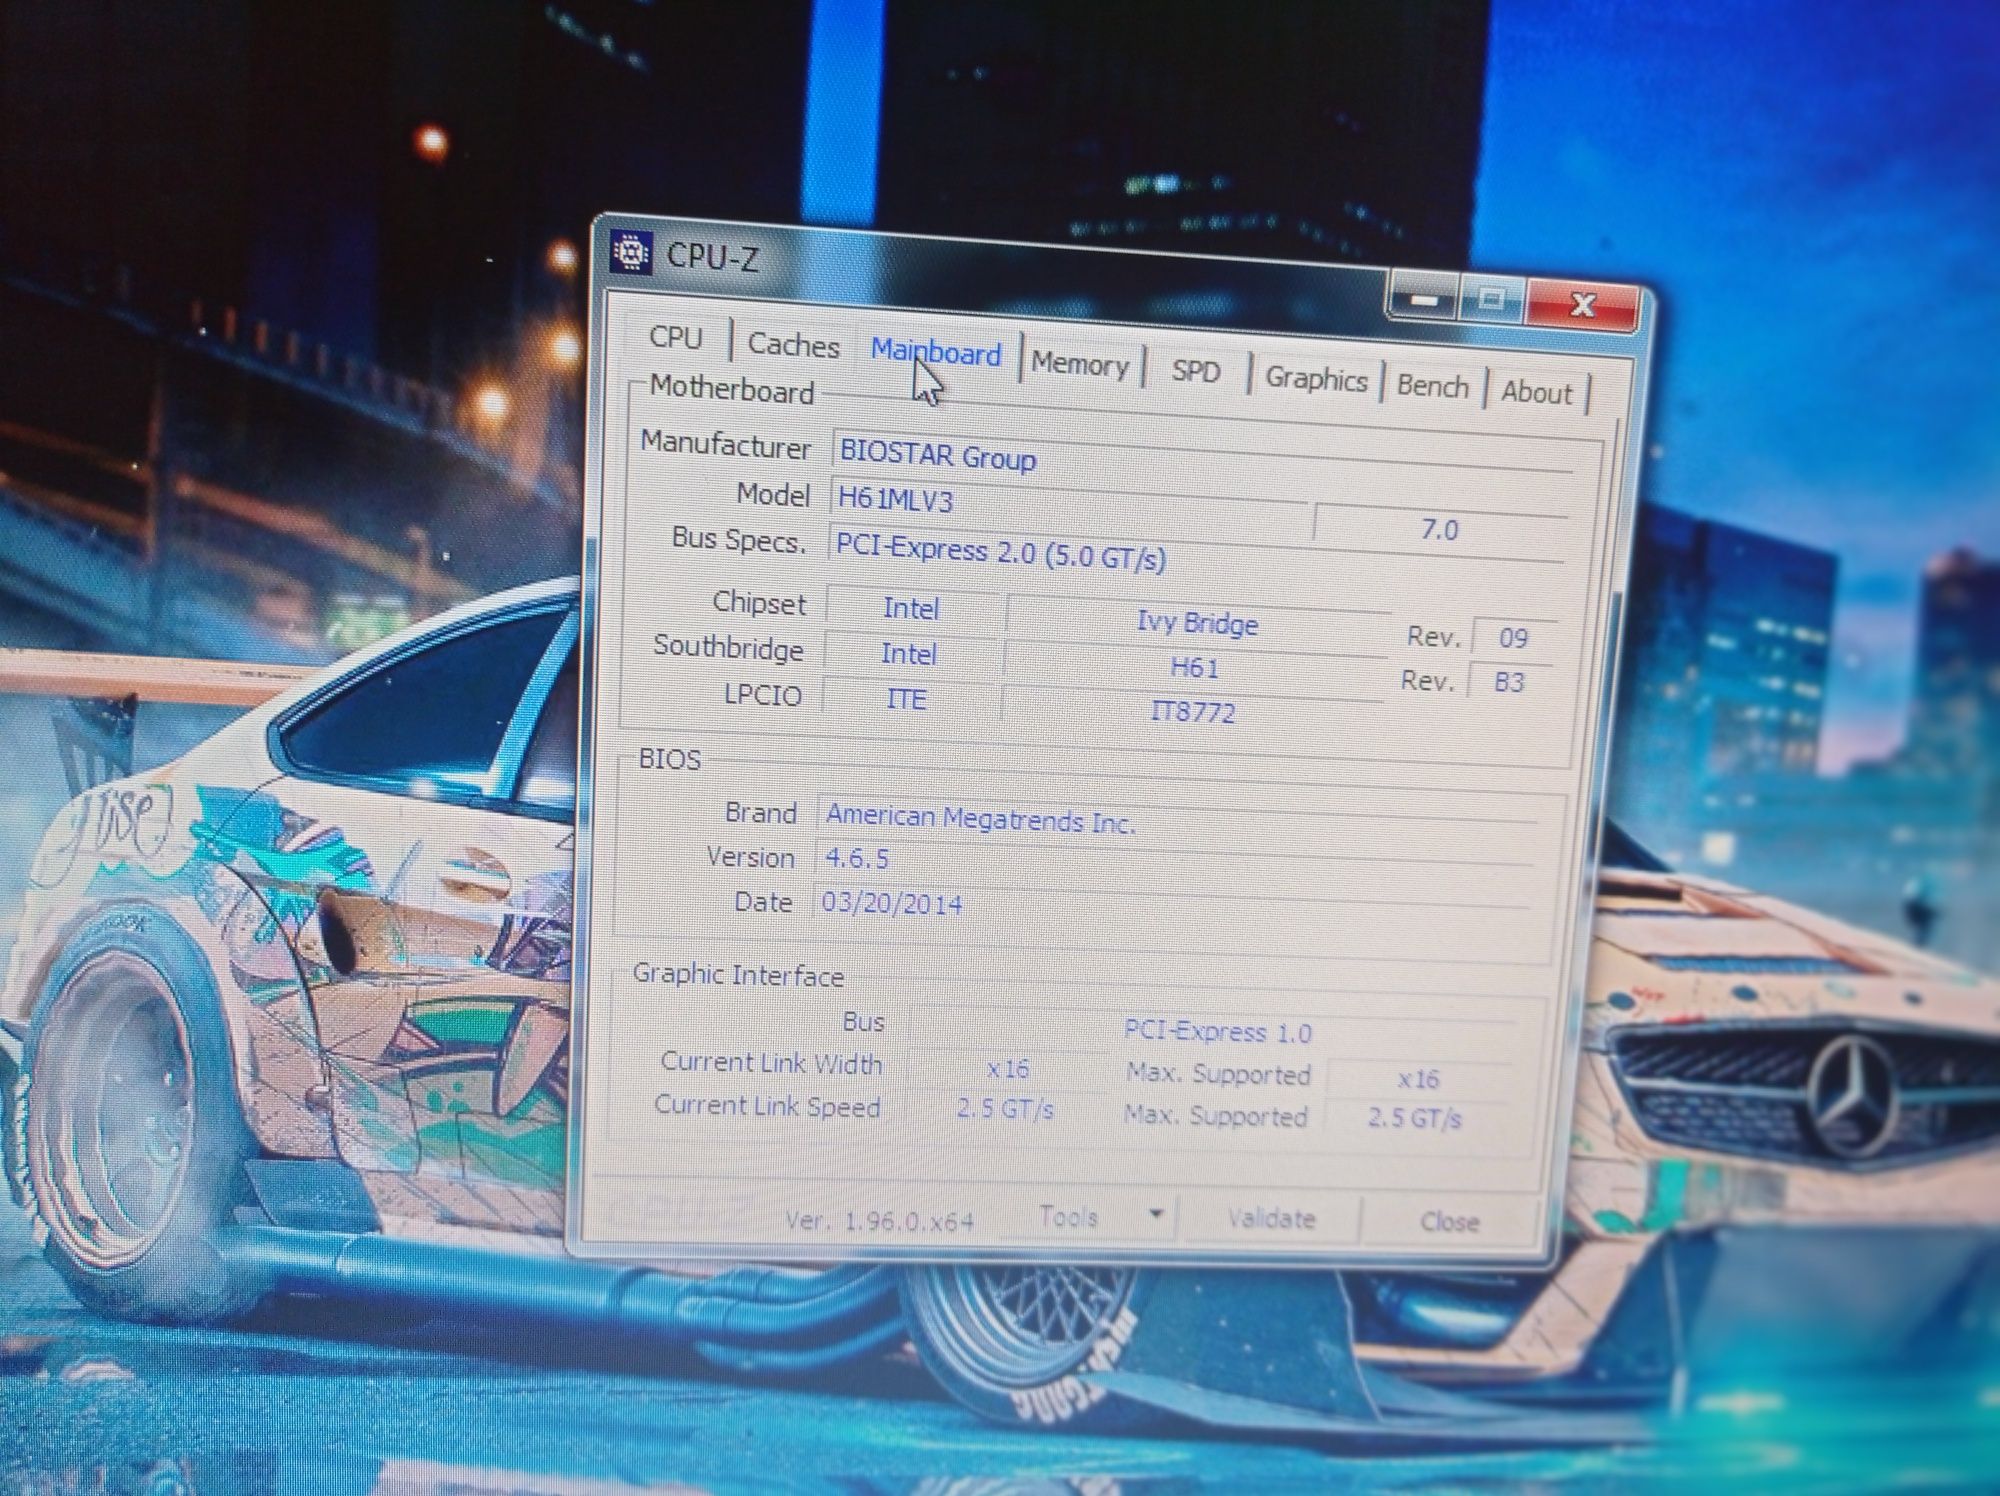
Task: Click the Chipset vendor Intel field
Action: click(911, 609)
